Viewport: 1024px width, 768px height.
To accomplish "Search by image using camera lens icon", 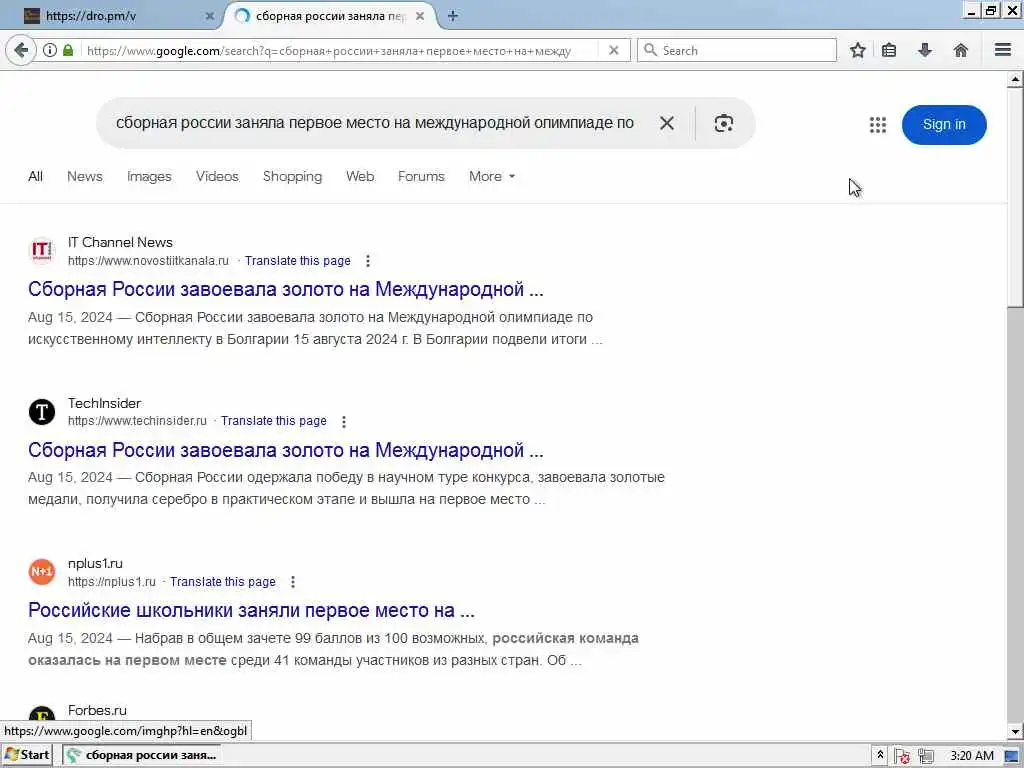I will (724, 123).
